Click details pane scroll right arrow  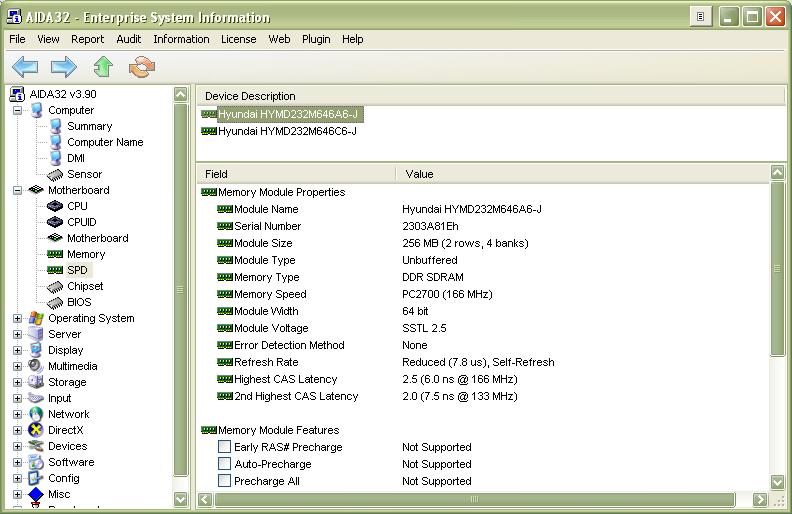[x=760, y=500]
